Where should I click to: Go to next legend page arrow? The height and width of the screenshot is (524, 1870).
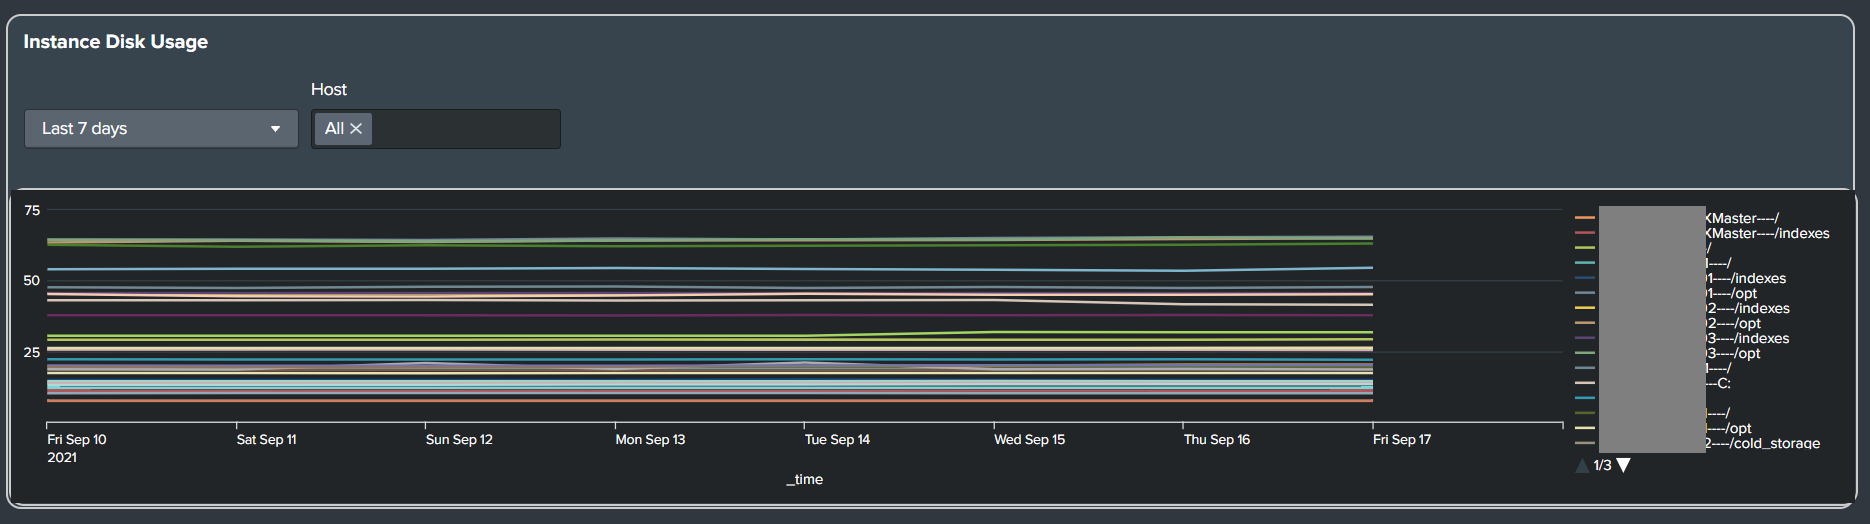pyautogui.click(x=1624, y=465)
